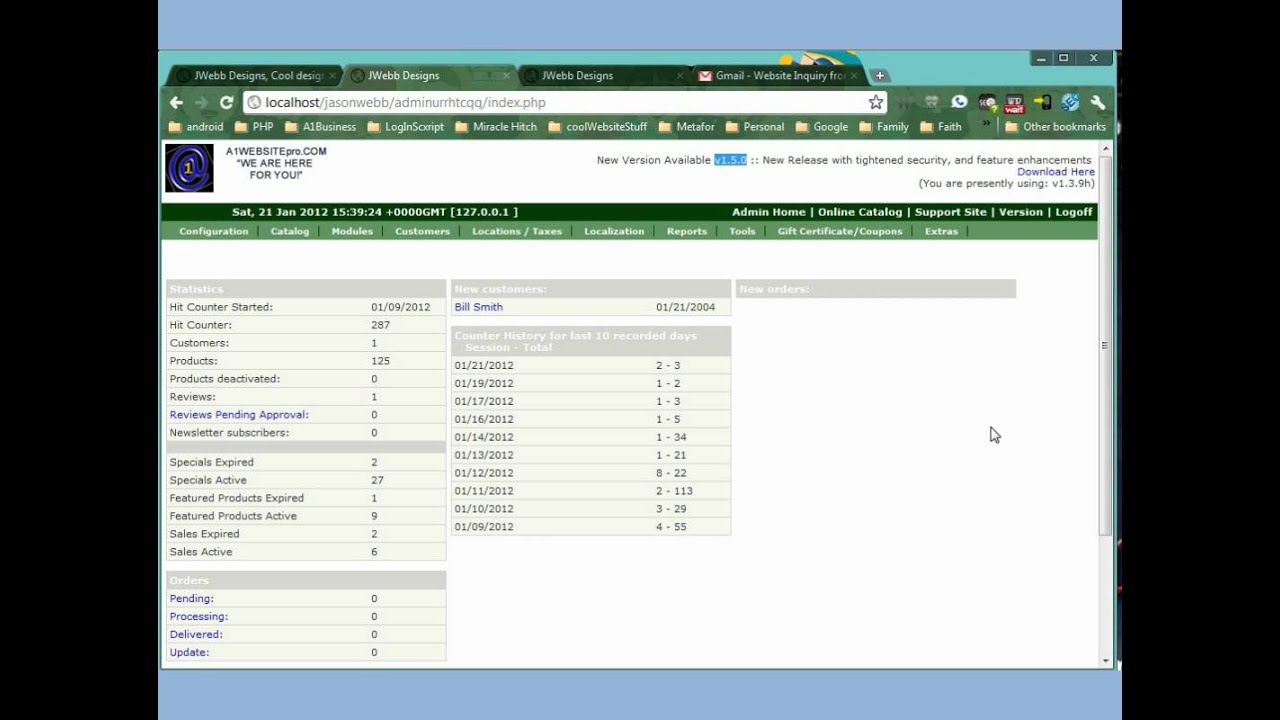This screenshot has height=720, width=1280.
Task: Click the Hit Counter value 287
Action: click(380, 325)
